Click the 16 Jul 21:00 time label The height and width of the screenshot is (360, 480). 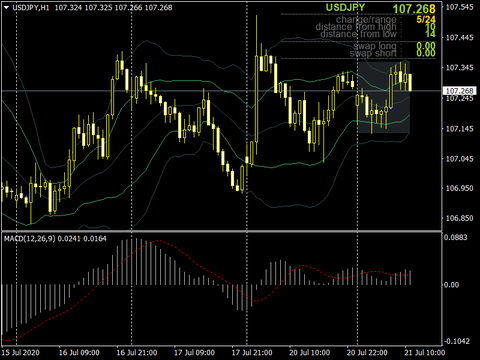coord(137,353)
